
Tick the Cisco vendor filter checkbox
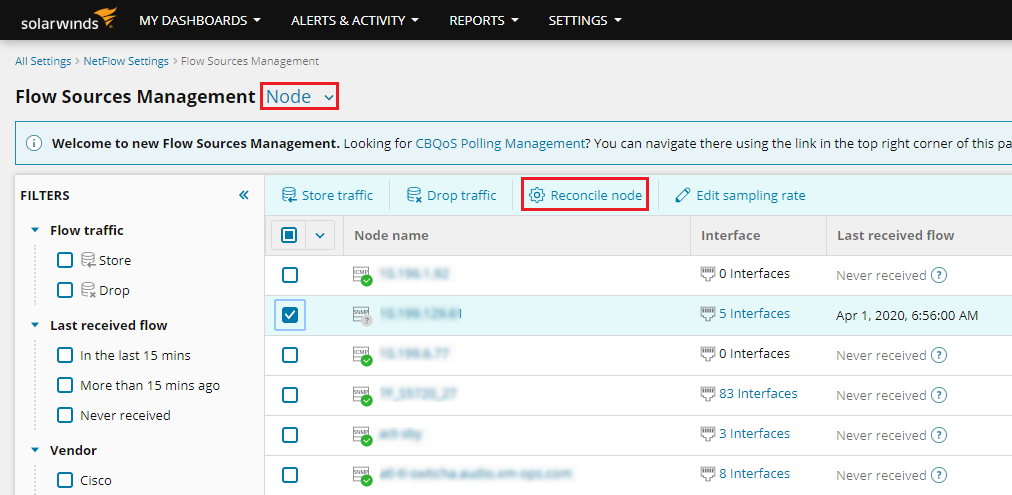pyautogui.click(x=65, y=480)
